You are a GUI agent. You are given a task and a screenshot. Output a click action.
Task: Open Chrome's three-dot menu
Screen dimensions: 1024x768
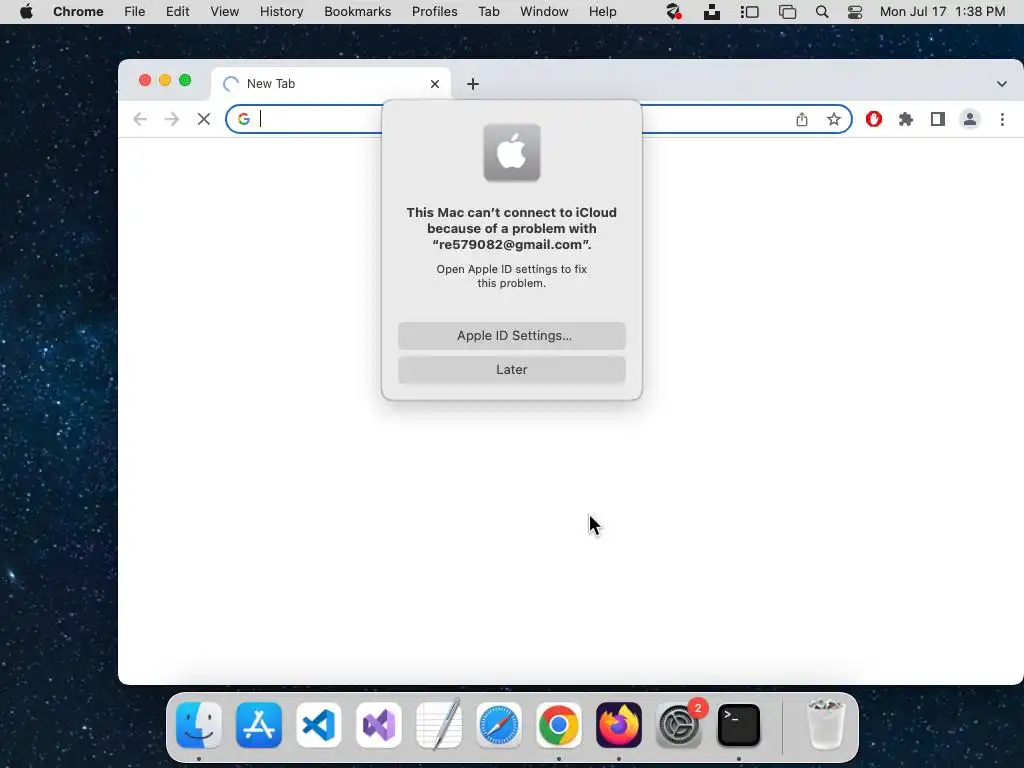click(1002, 119)
